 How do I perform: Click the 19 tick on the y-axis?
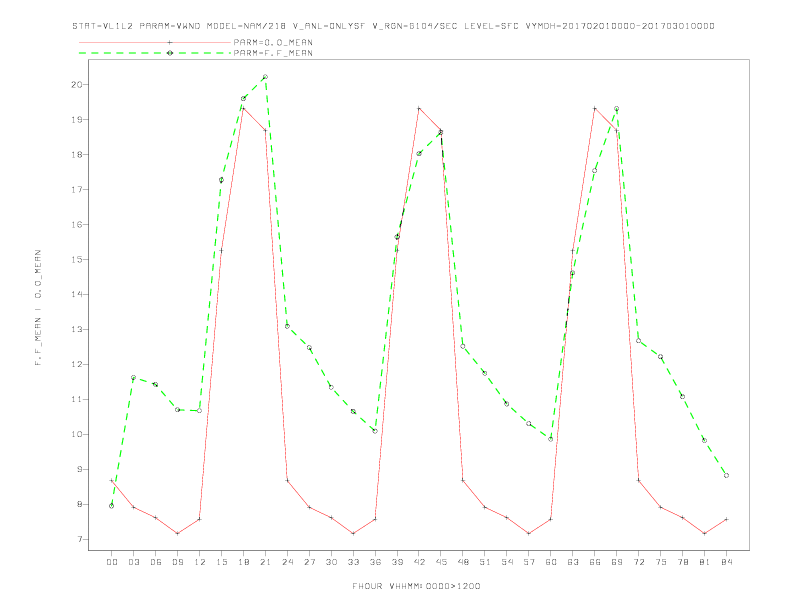tap(76, 120)
